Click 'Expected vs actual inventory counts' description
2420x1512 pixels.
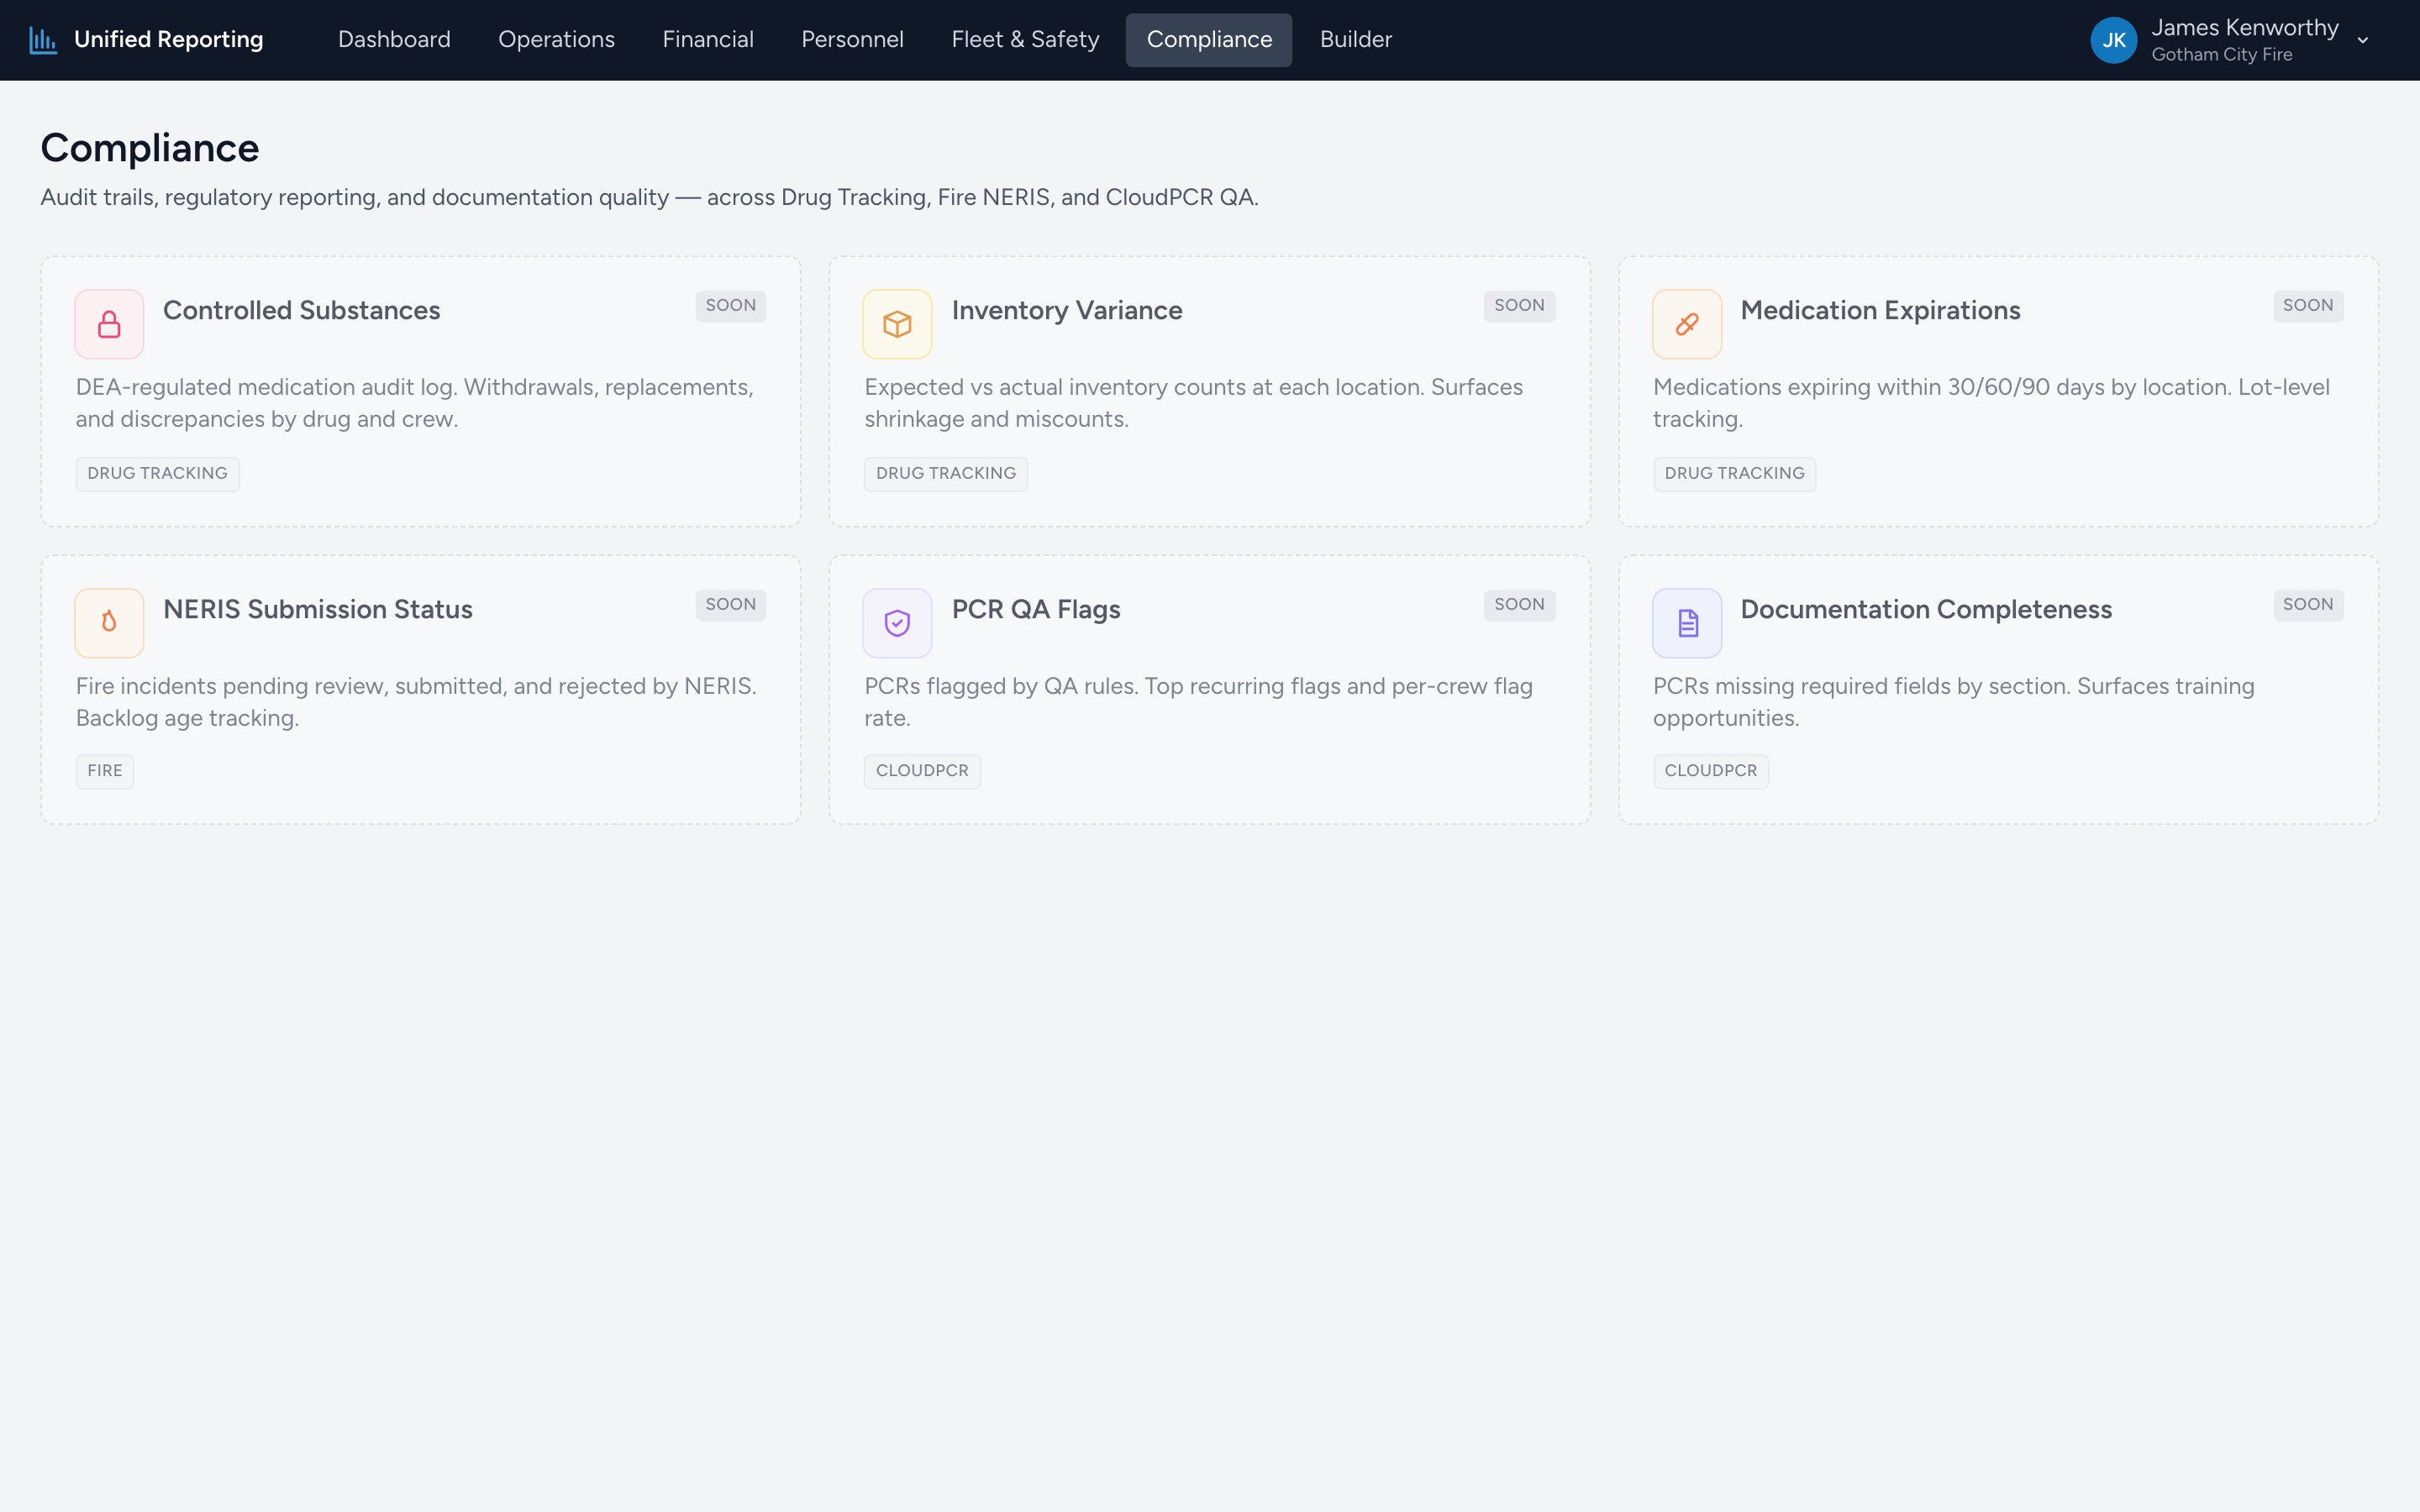[x=1193, y=403]
